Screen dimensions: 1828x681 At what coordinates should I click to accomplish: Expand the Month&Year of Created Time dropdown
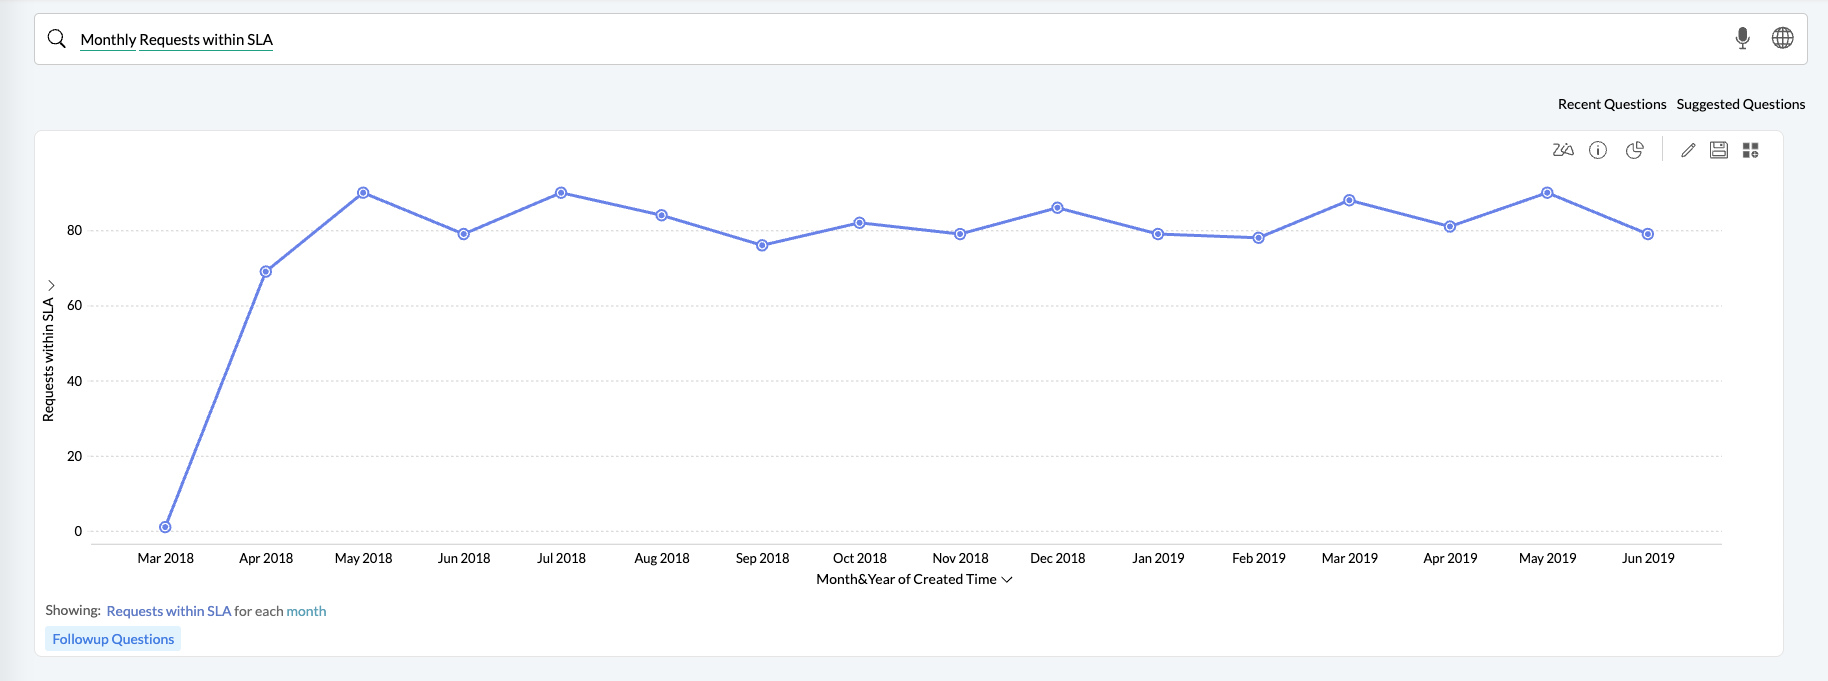click(1007, 580)
